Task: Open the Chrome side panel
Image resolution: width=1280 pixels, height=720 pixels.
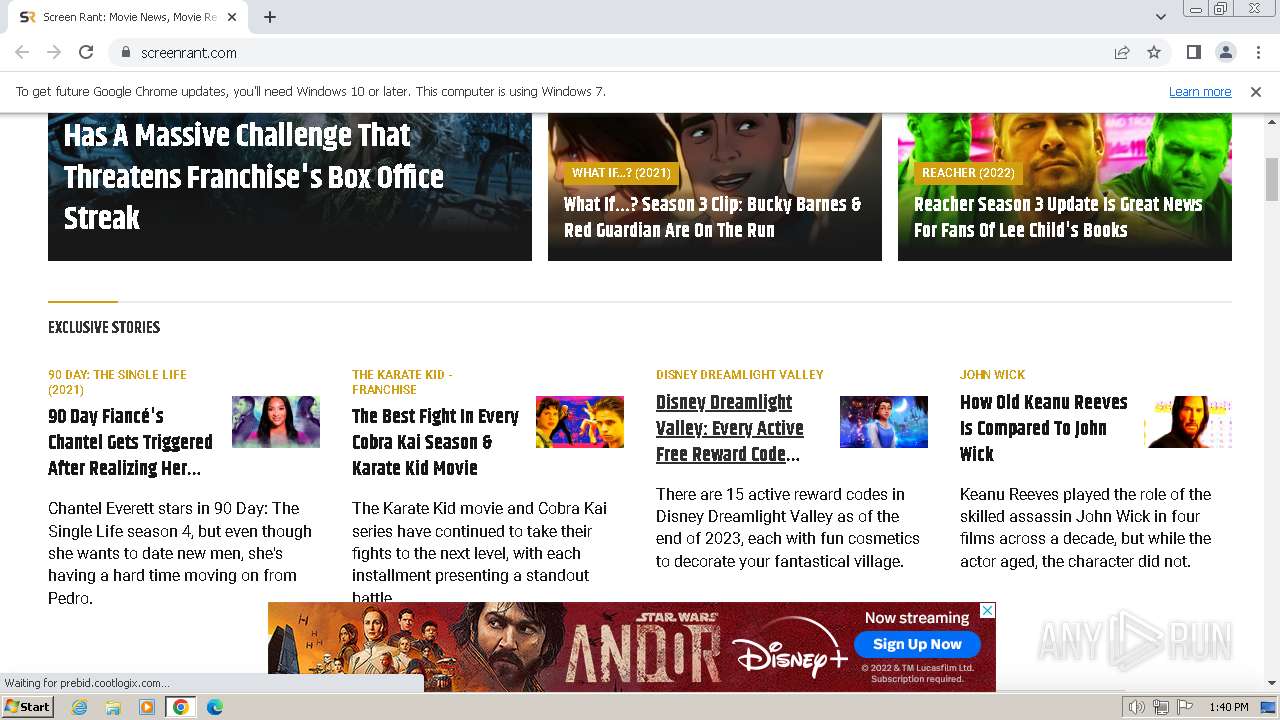Action: [x=1193, y=52]
